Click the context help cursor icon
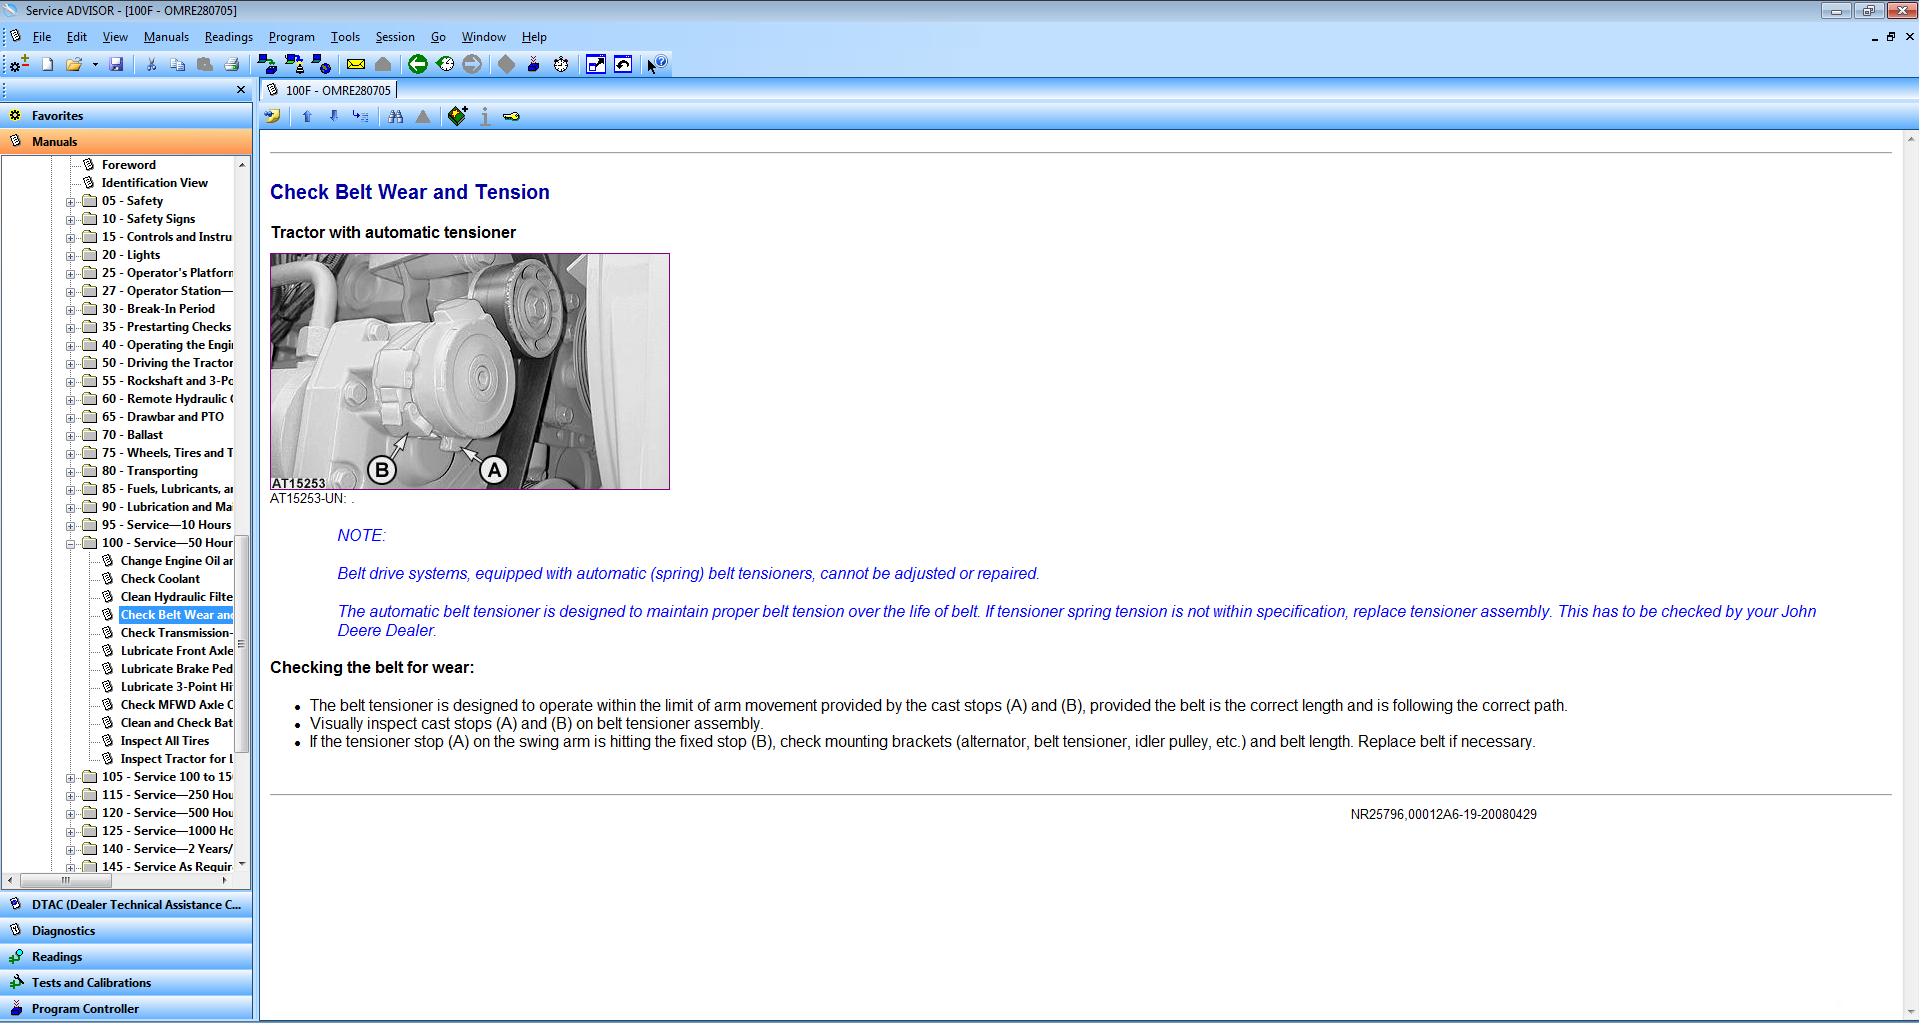Viewport: 1919px width, 1023px height. (656, 64)
